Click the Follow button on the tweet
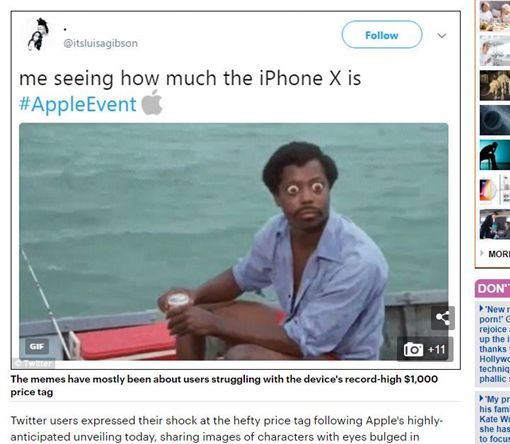Screen dimensions: 510x444 pyautogui.click(x=382, y=35)
